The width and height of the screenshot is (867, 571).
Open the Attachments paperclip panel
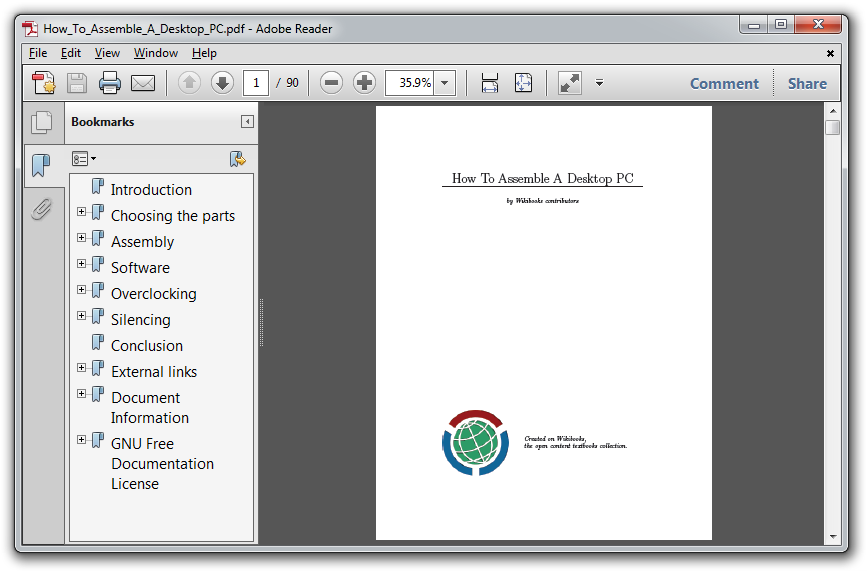[x=41, y=209]
